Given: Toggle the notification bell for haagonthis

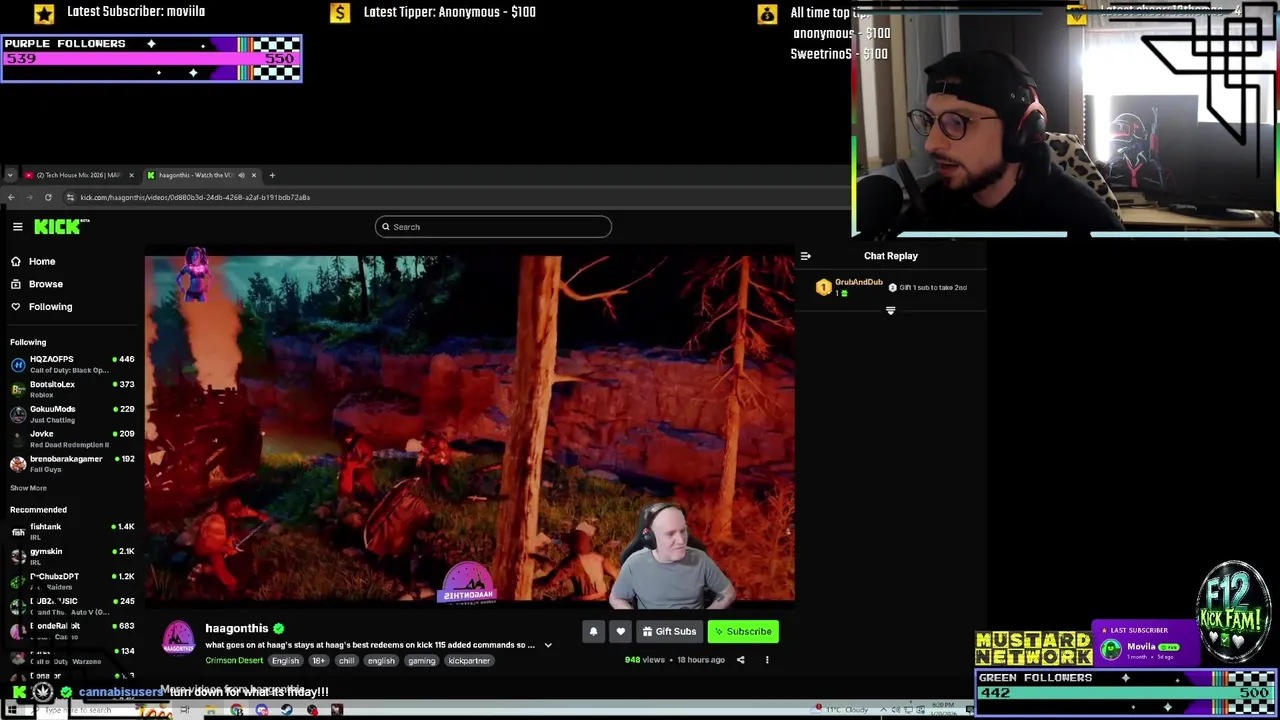Looking at the screenshot, I should [593, 632].
